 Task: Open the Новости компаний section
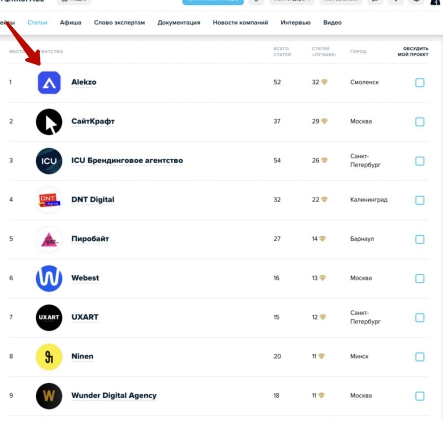pos(240,23)
